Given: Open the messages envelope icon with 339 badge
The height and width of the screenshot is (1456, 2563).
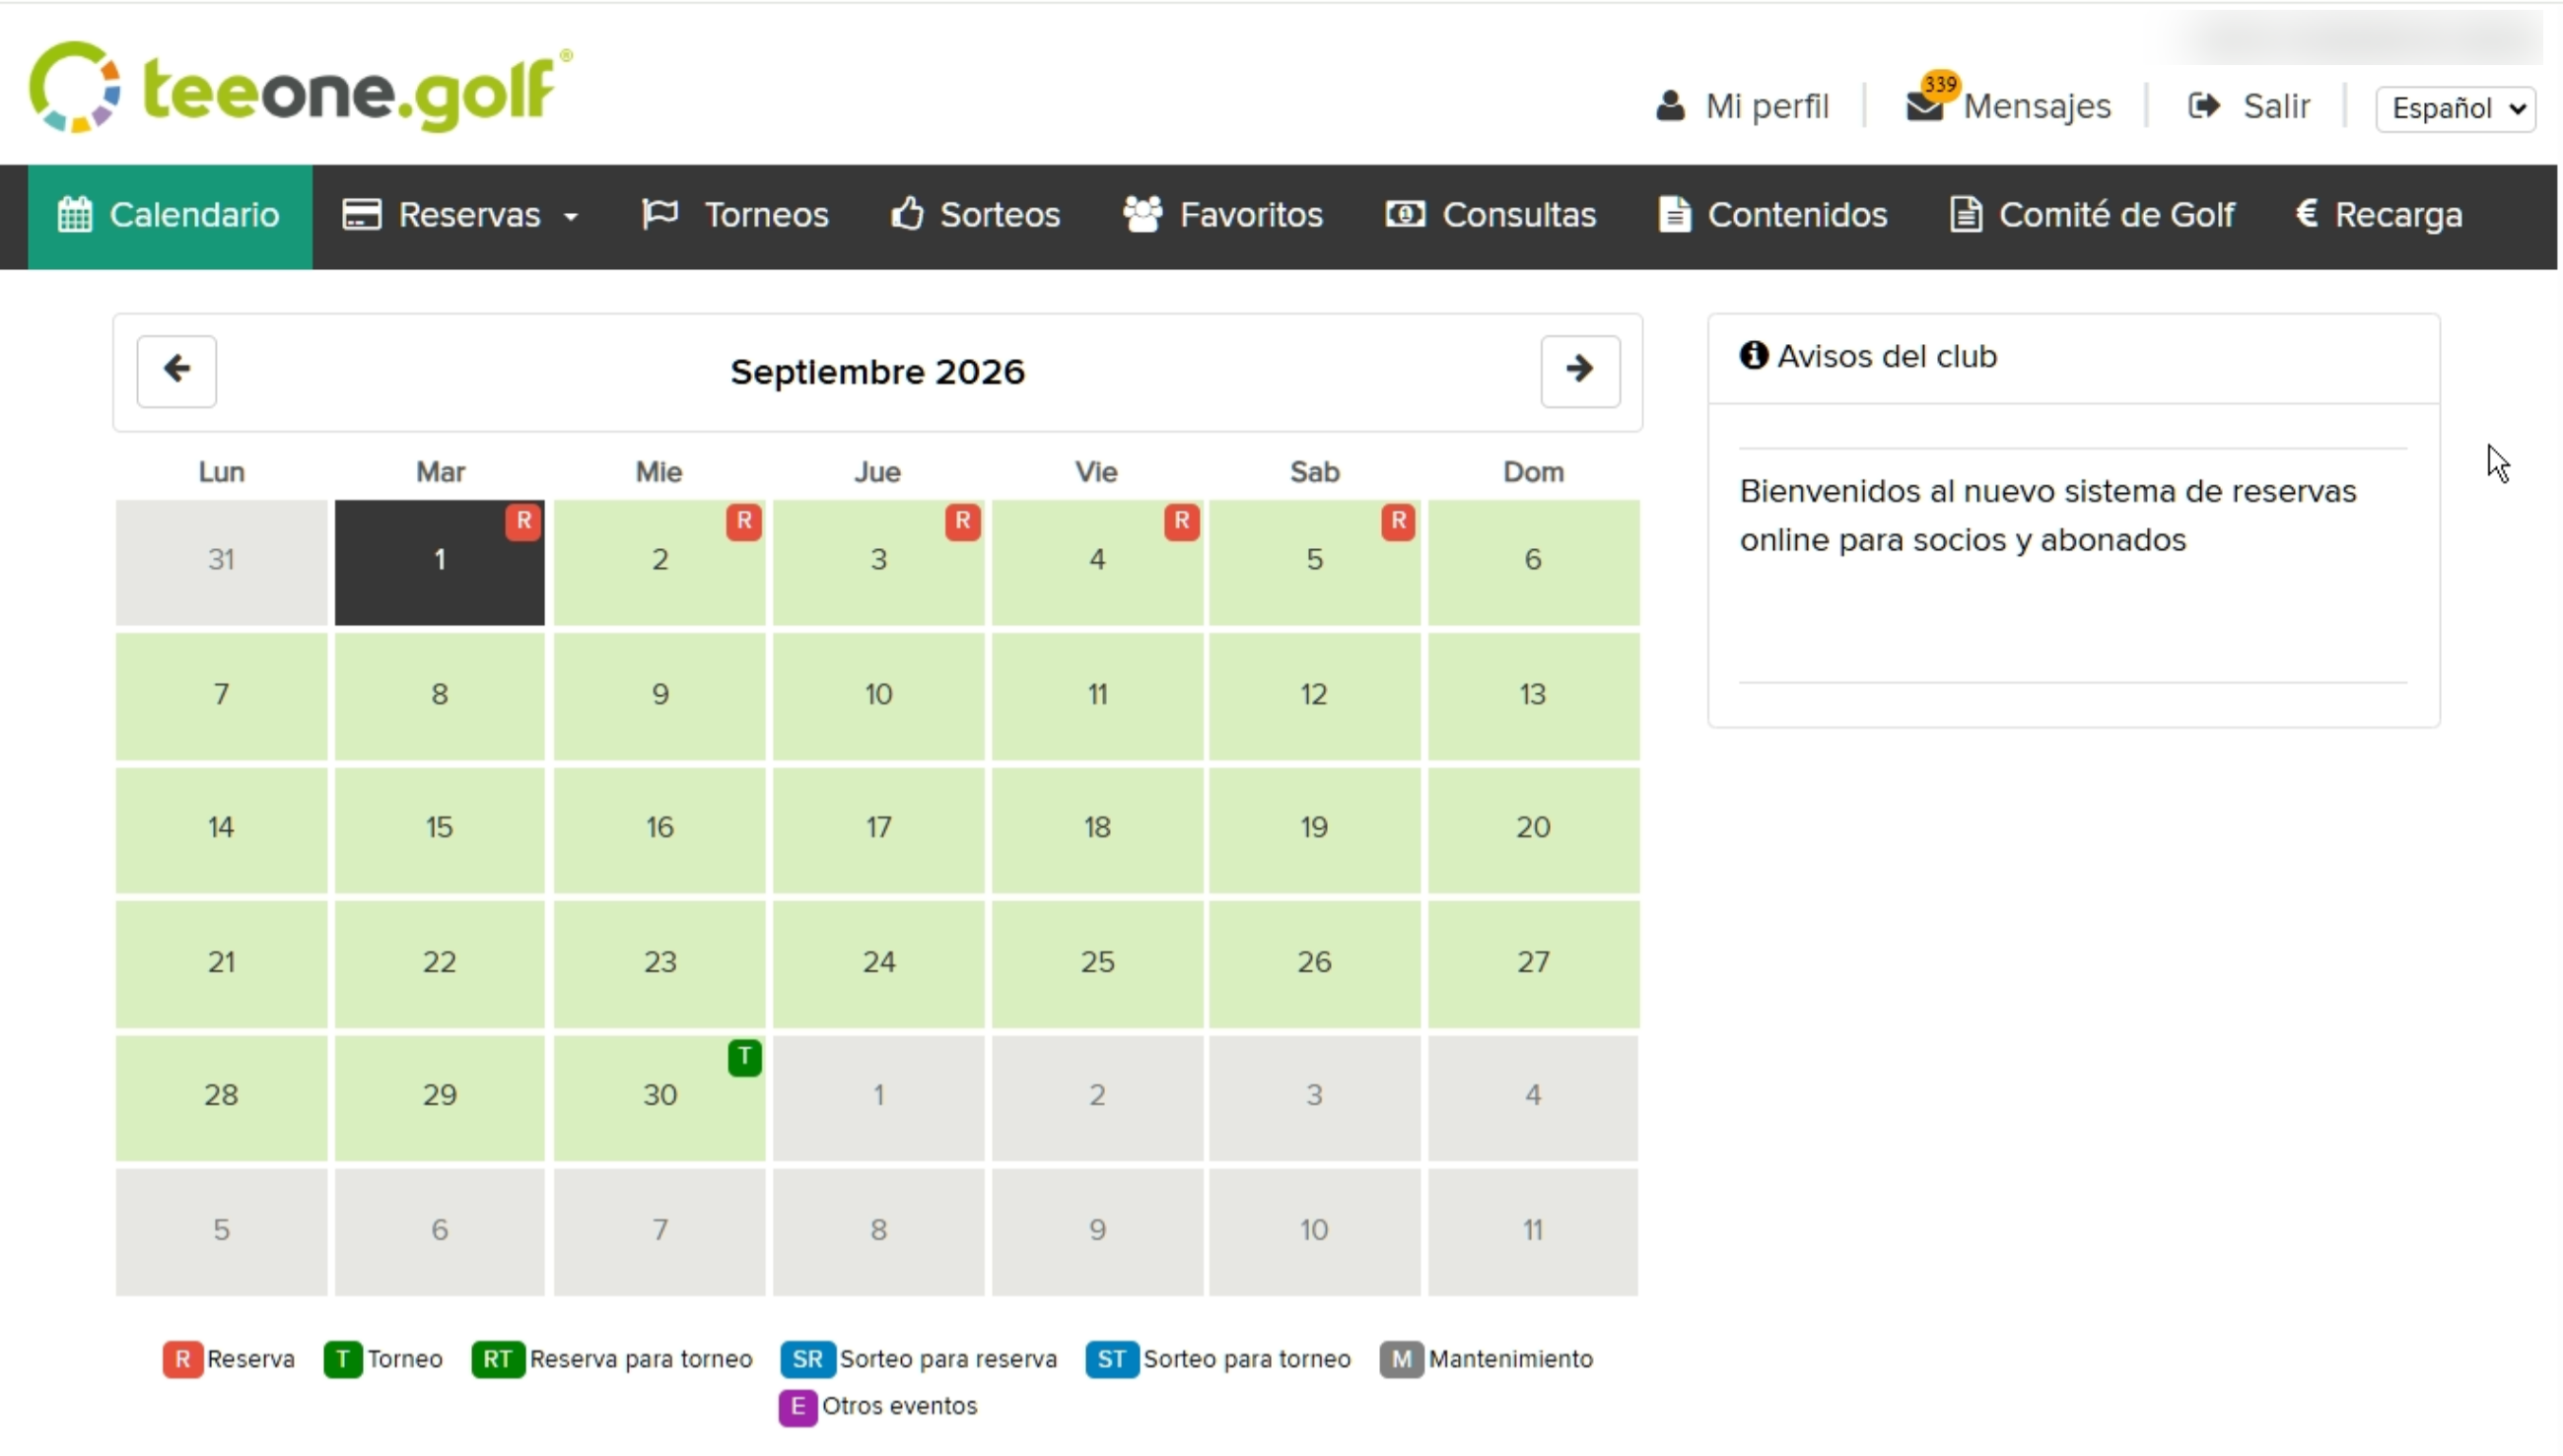Looking at the screenshot, I should click(x=1926, y=105).
